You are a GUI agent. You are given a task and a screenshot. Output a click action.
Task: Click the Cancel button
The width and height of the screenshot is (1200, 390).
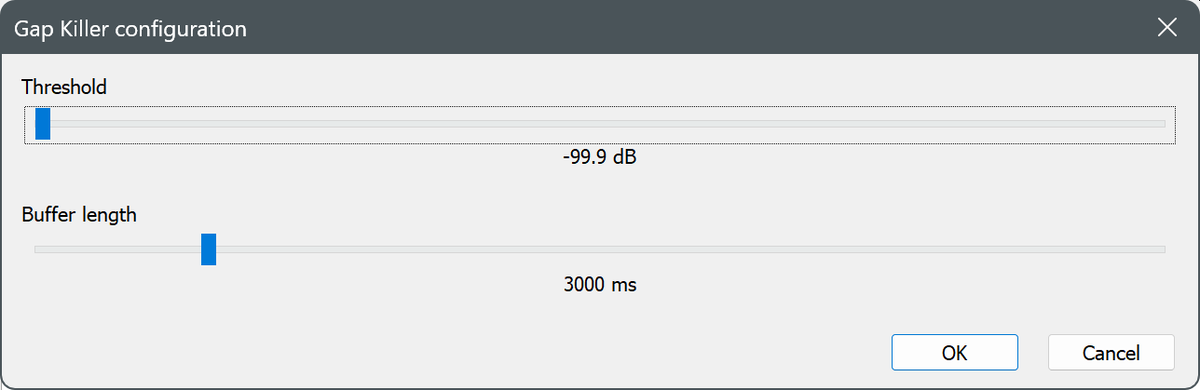coord(1111,352)
